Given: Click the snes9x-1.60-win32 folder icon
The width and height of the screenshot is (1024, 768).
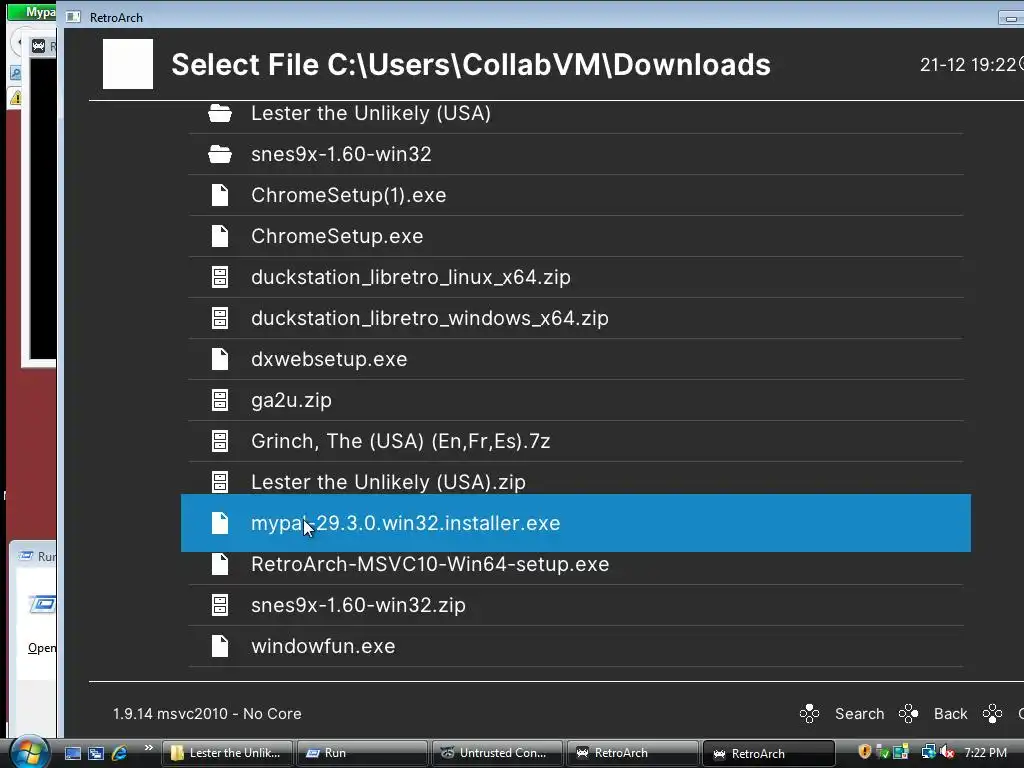Looking at the screenshot, I should tap(220, 155).
